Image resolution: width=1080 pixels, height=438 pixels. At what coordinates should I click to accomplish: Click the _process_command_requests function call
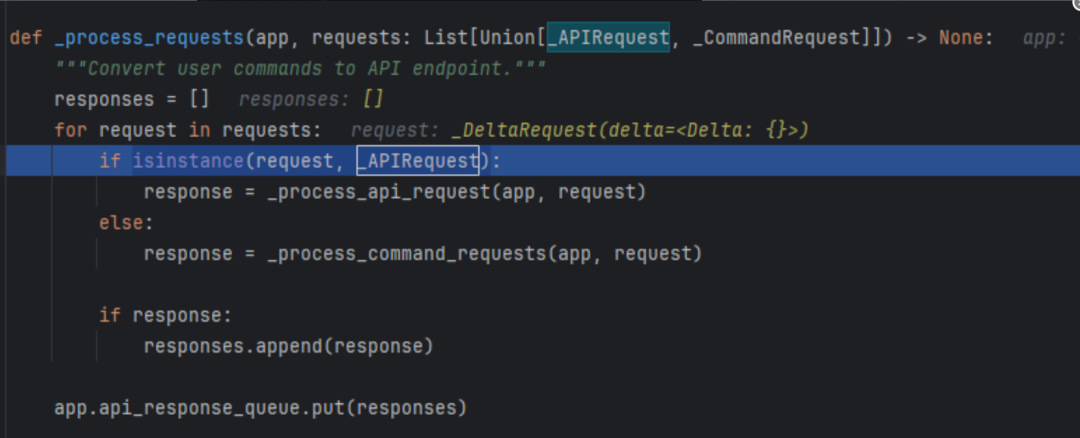coord(406,254)
